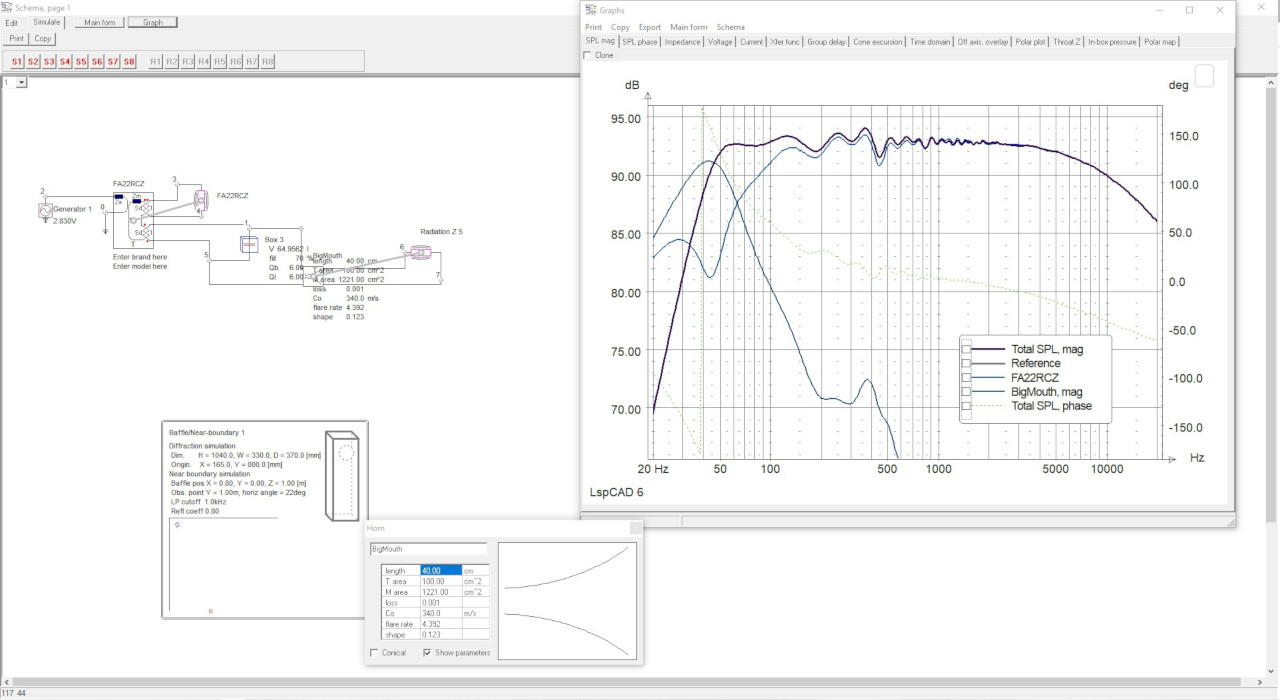Select the Box 3 enclosure component
Screen dimensions: 1280x700
(249, 244)
